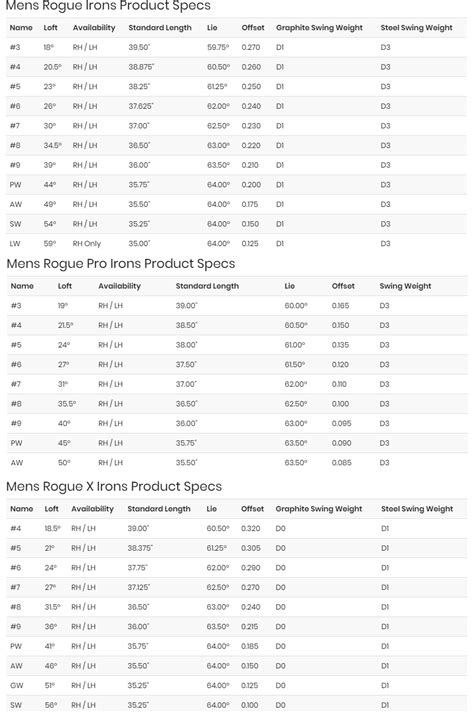Select the 0.320 offset value in Rogue X
The width and height of the screenshot is (474, 713).
pyautogui.click(x=251, y=528)
